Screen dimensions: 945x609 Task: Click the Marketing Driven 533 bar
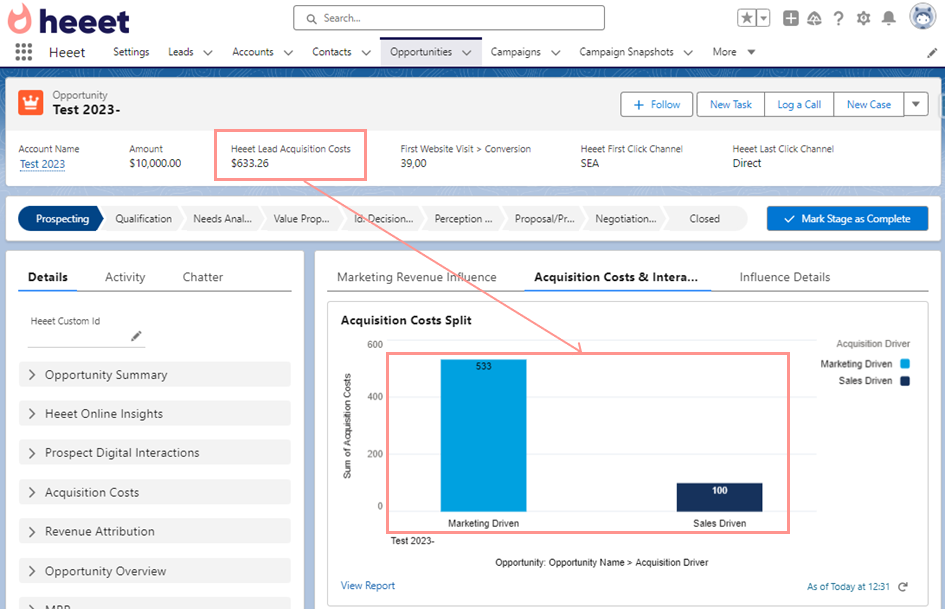483,435
